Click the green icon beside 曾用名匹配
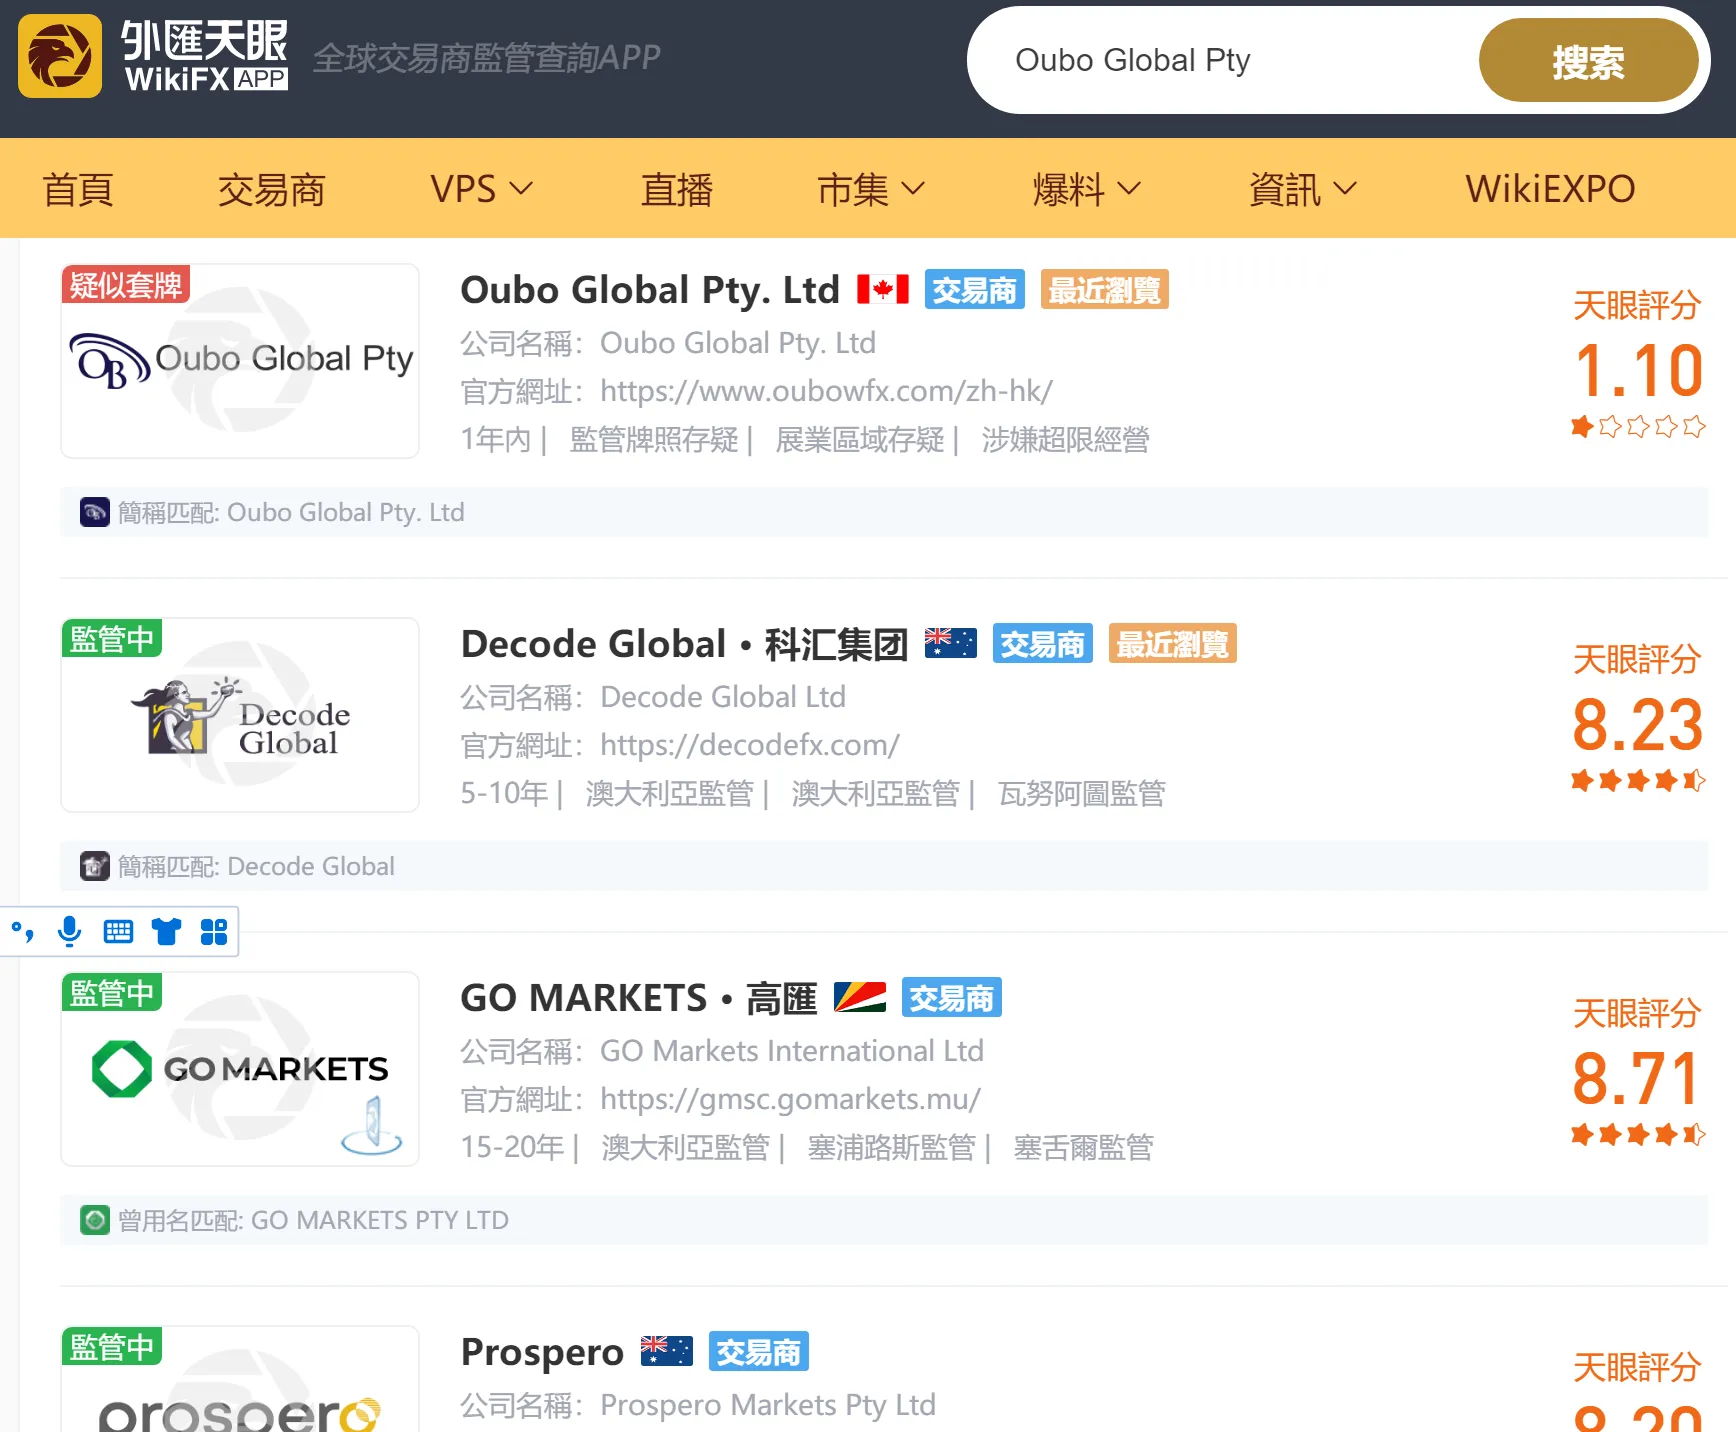Viewport: 1736px width, 1432px height. [95, 1220]
